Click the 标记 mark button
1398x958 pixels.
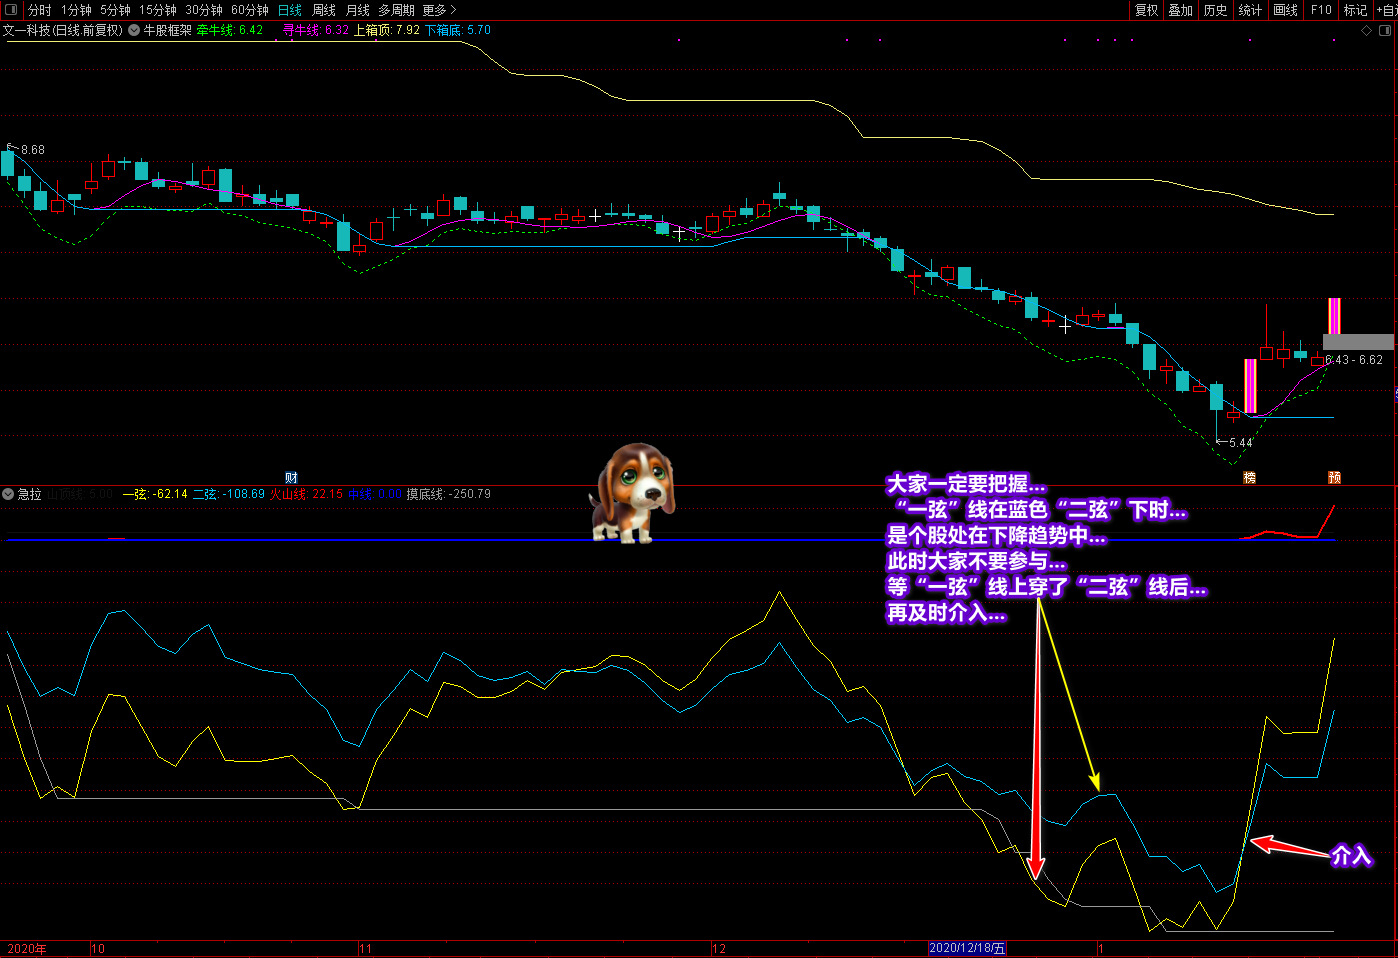[x=1355, y=10]
